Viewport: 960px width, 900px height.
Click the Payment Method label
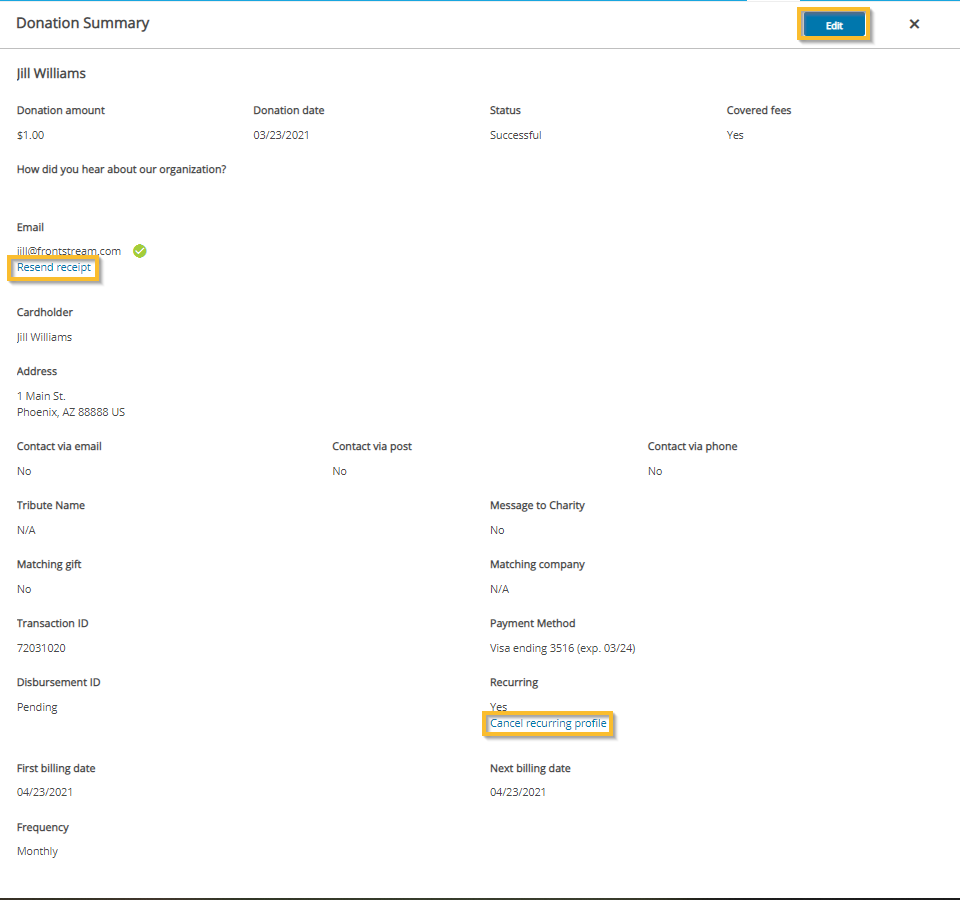pos(532,623)
